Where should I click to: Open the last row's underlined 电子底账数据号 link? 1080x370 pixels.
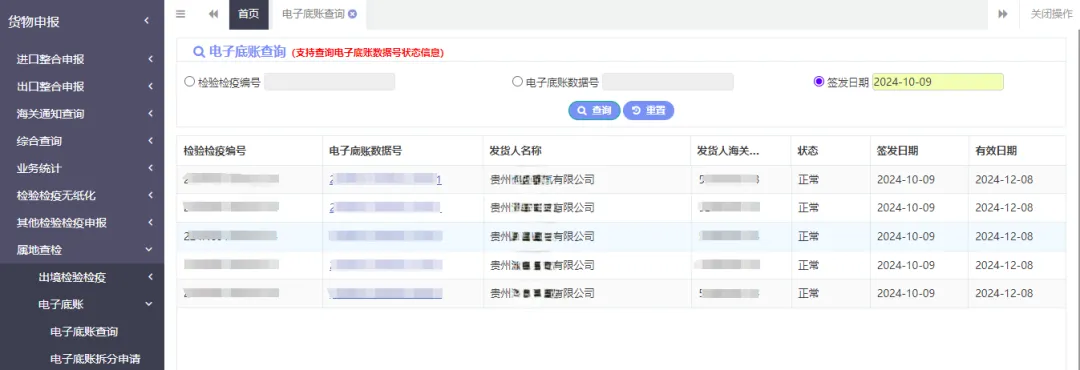click(386, 293)
